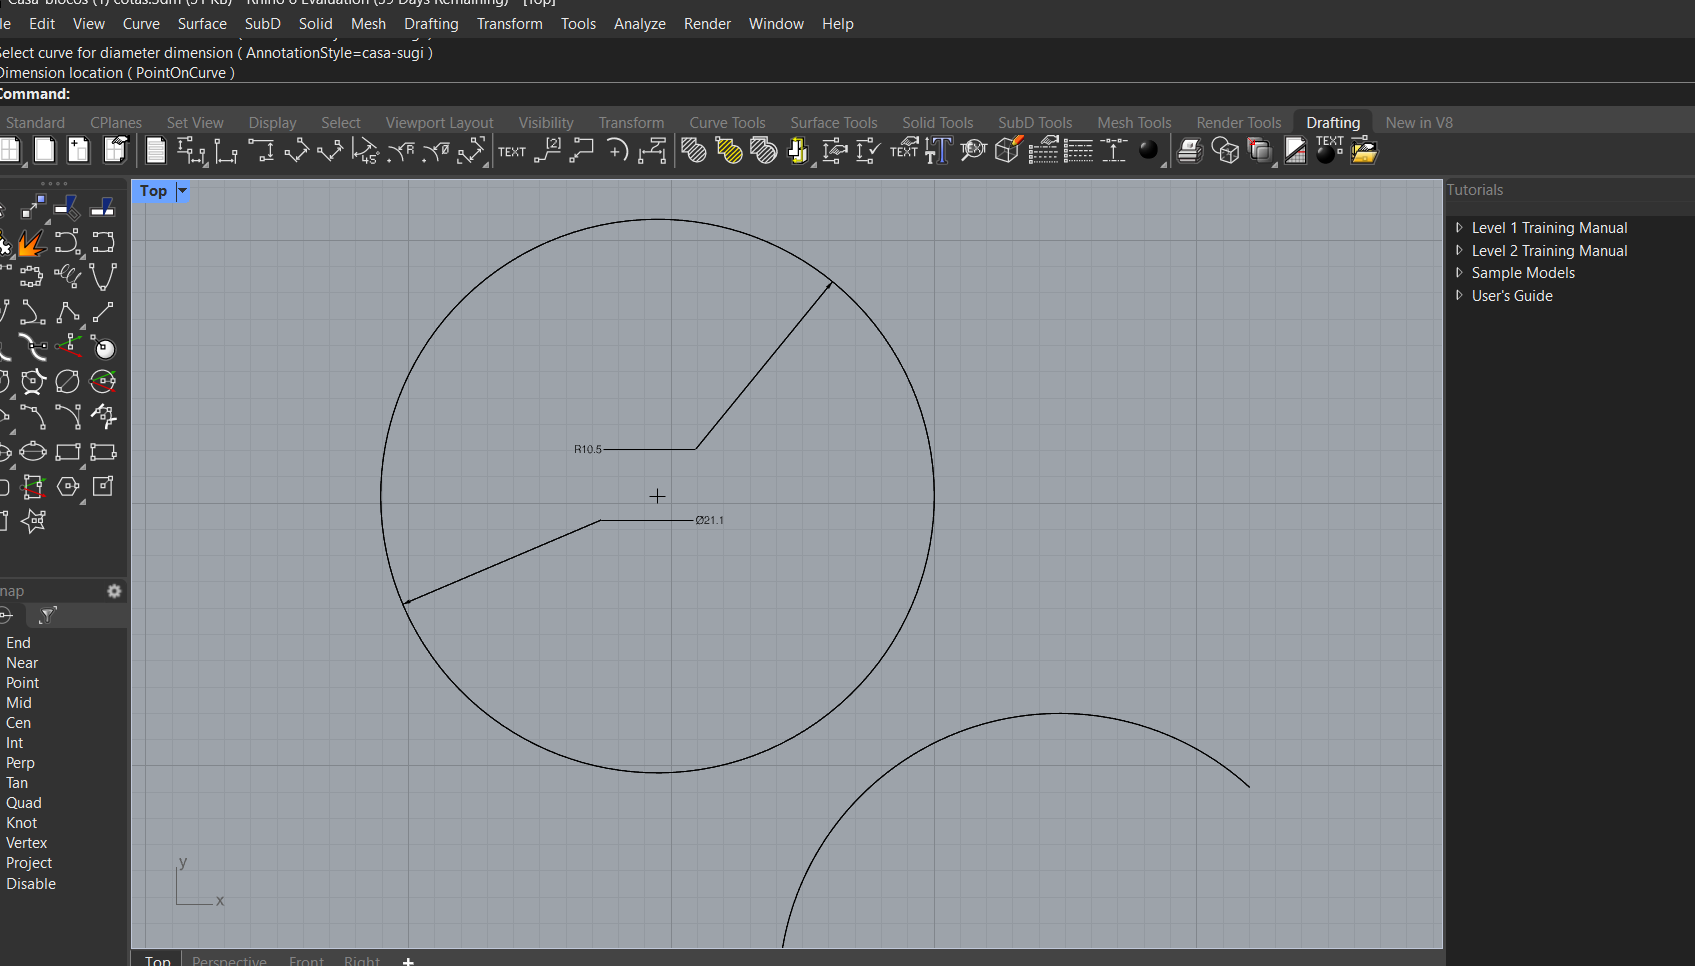Select the radius dimension tool
This screenshot has height=966, width=1695.
[x=401, y=151]
